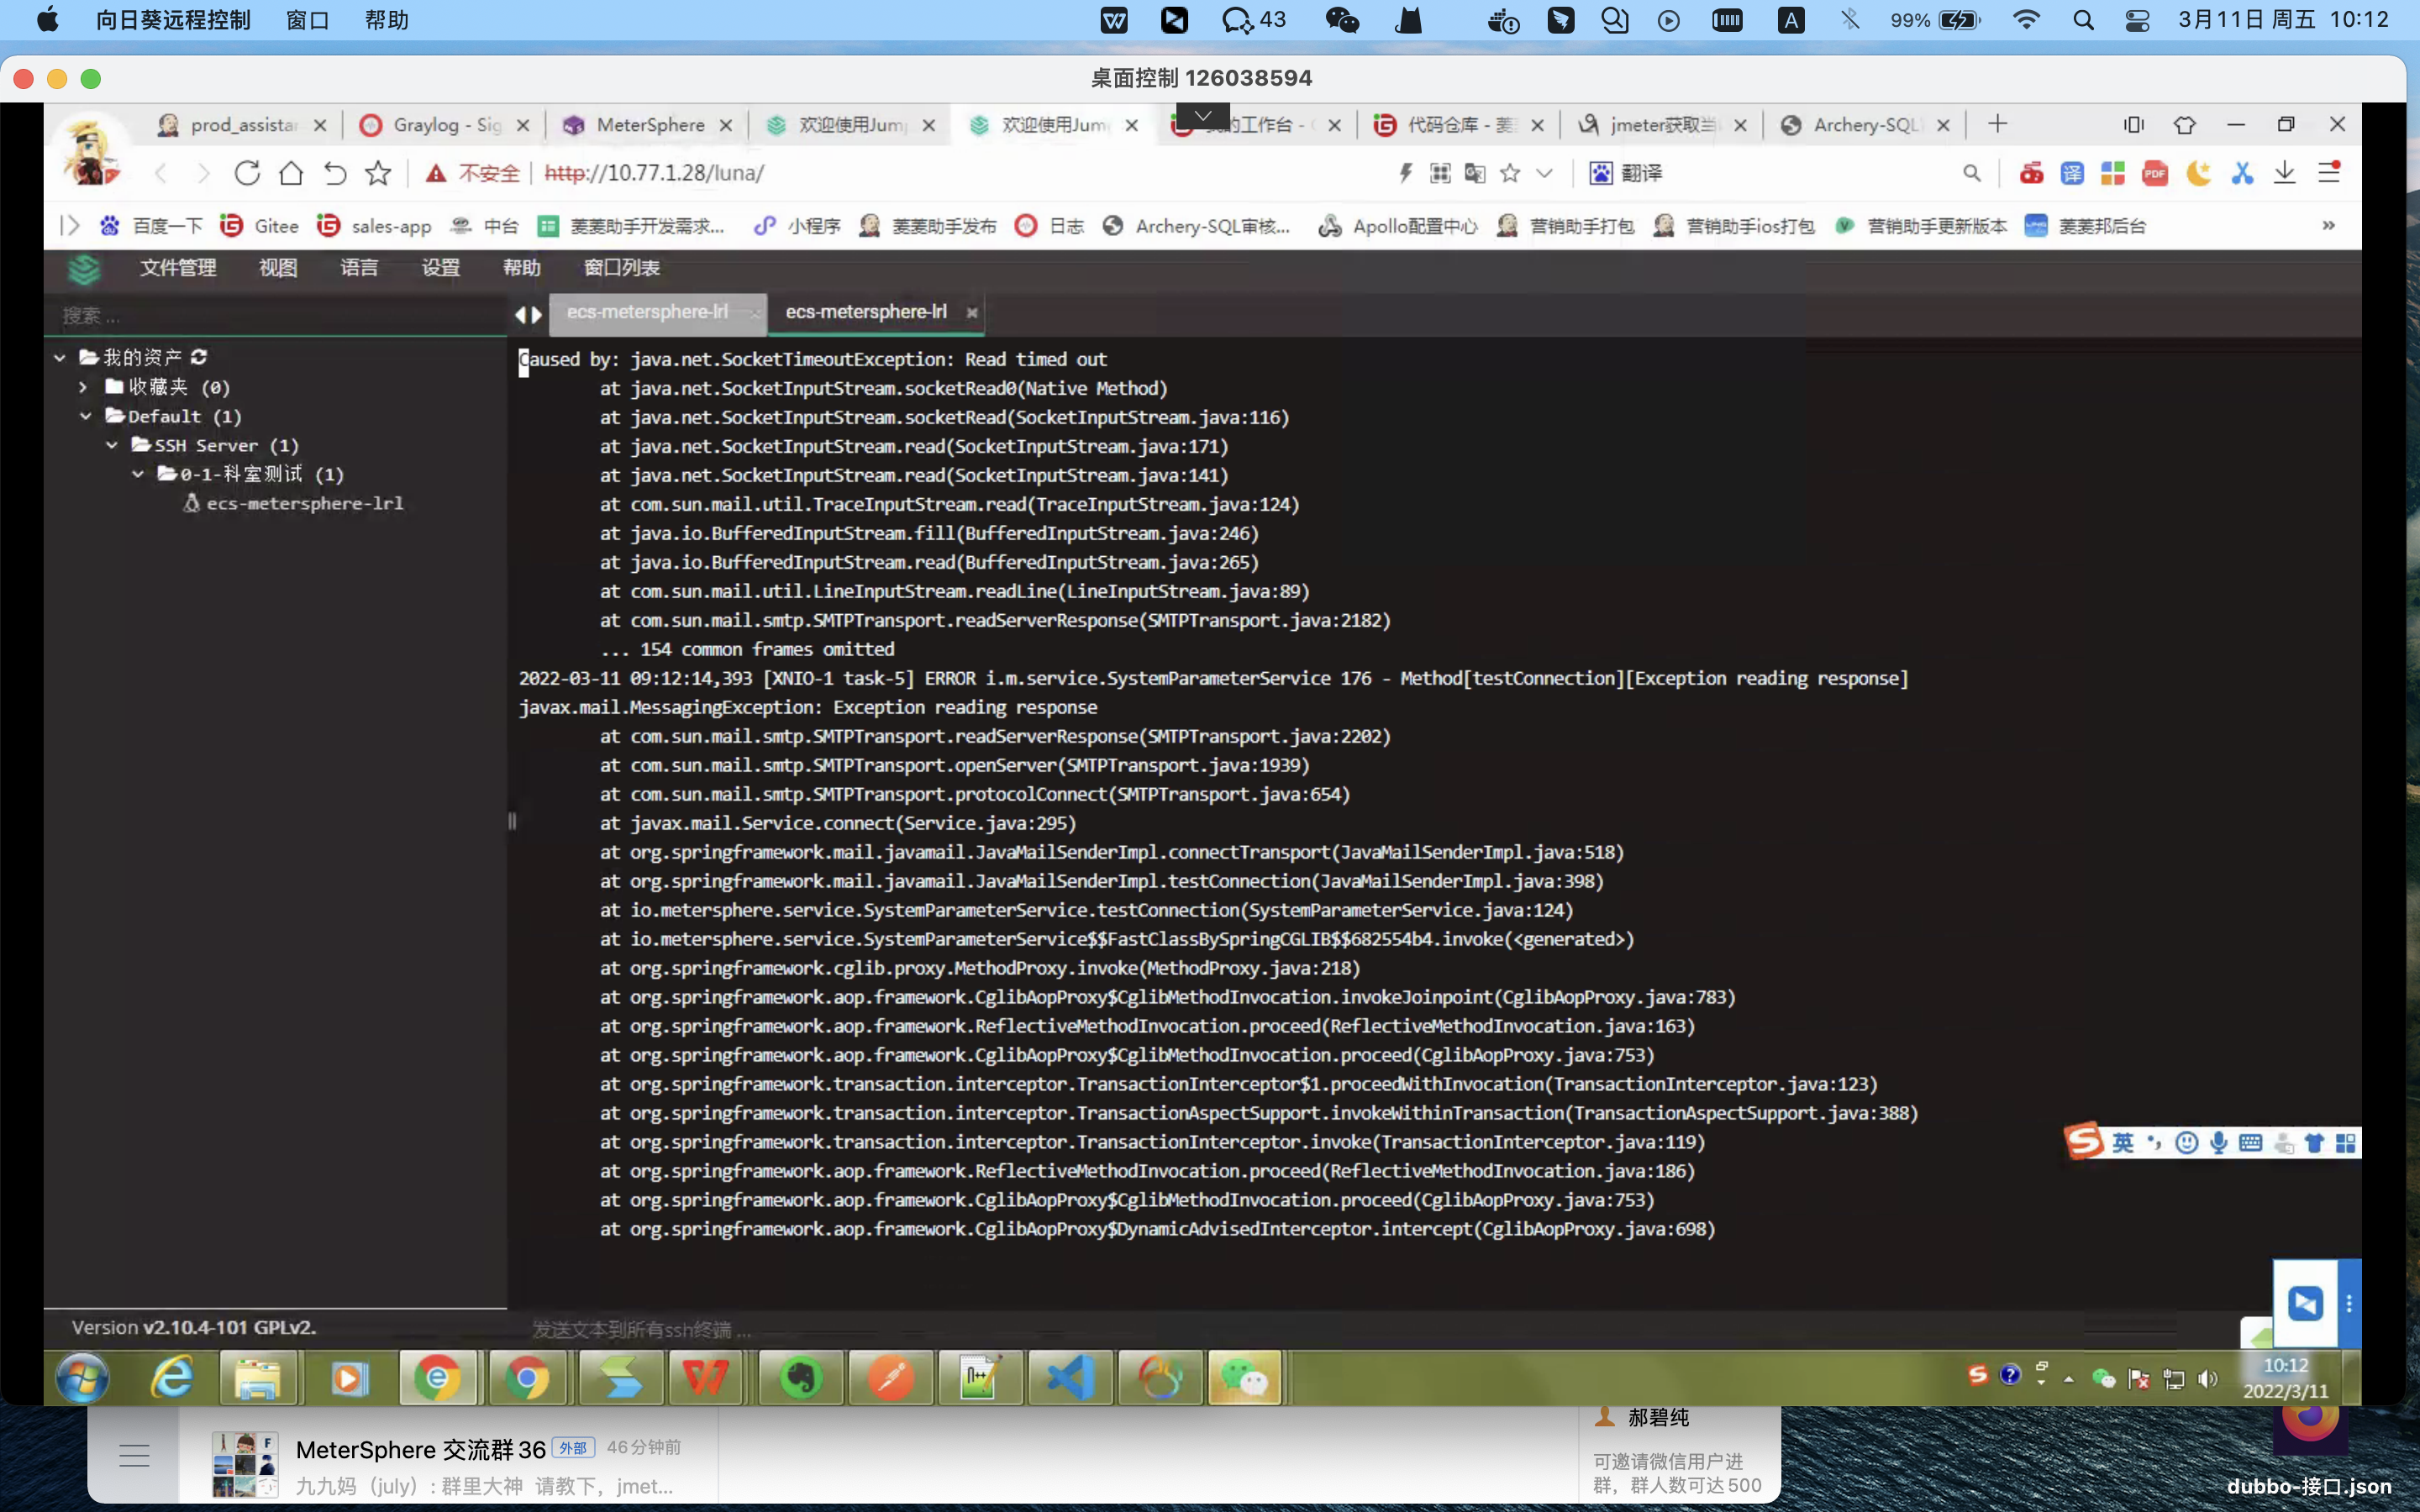Click the Sogou input method logo
2420x1512 pixels.
[2084, 1142]
